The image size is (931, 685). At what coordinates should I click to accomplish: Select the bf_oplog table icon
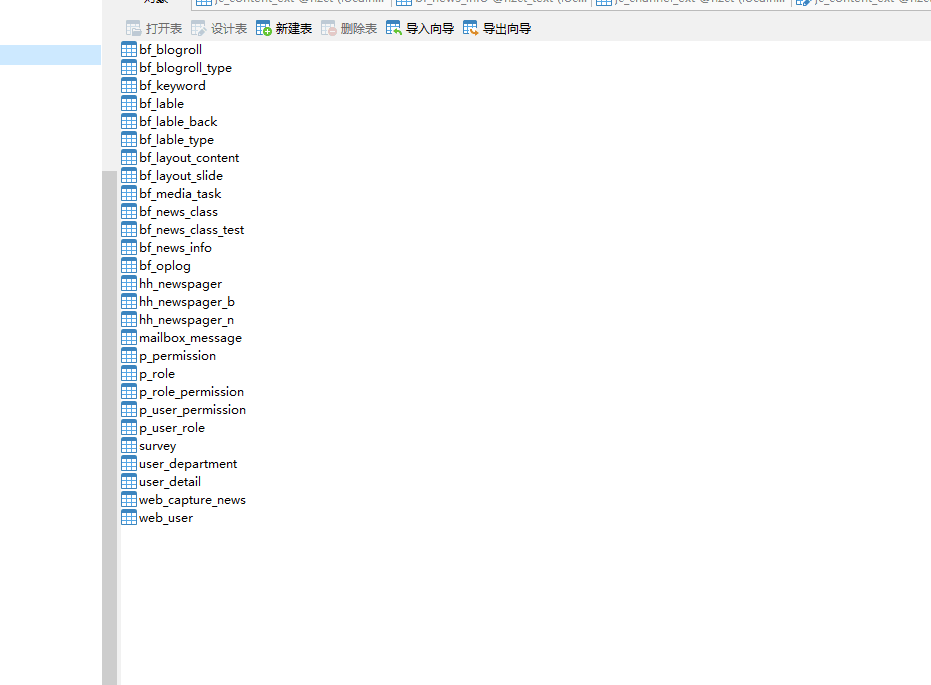click(x=129, y=265)
